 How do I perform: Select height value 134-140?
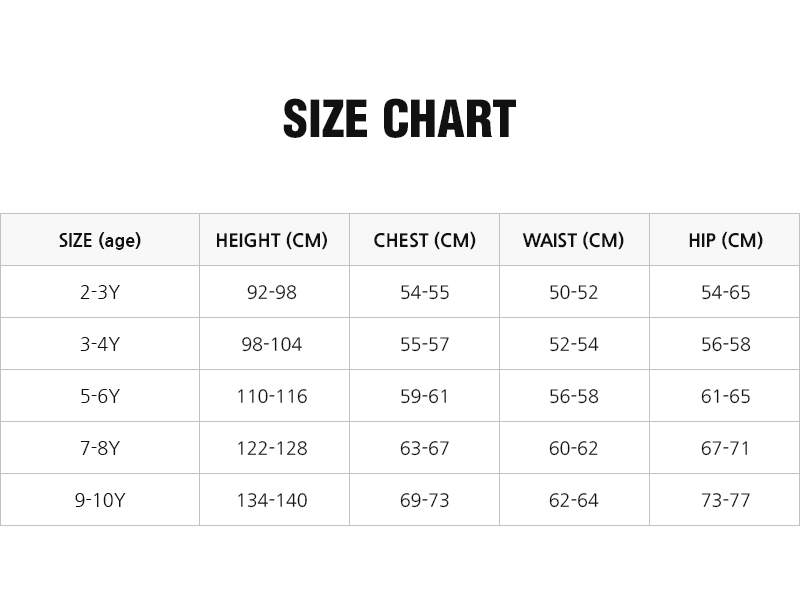coord(272,500)
